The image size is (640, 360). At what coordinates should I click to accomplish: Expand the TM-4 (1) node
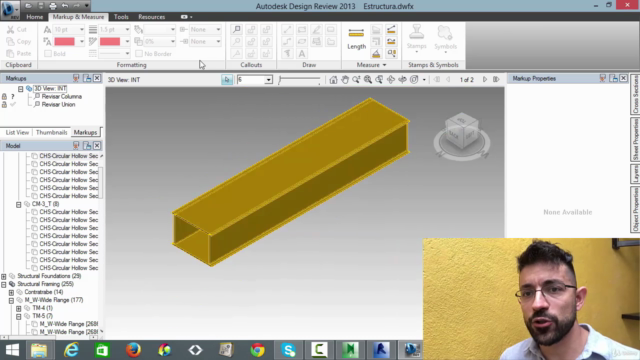click(x=18, y=308)
